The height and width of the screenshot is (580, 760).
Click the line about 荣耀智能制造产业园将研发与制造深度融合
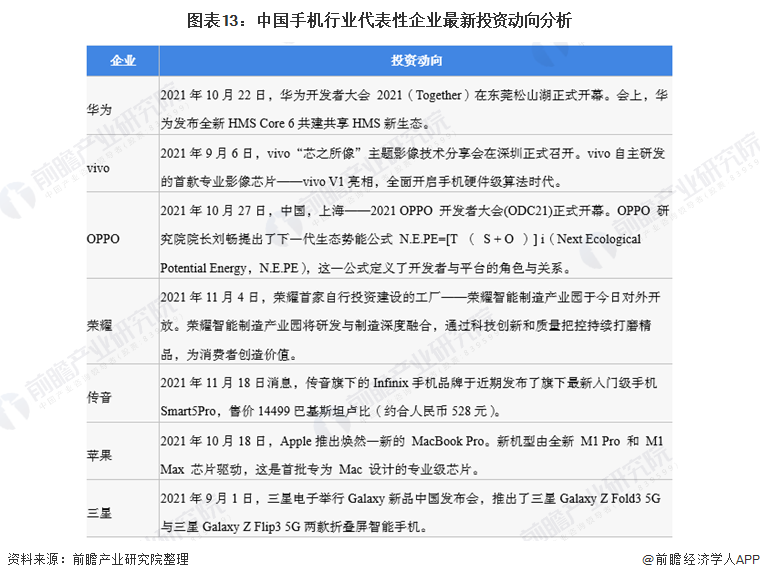click(x=406, y=326)
